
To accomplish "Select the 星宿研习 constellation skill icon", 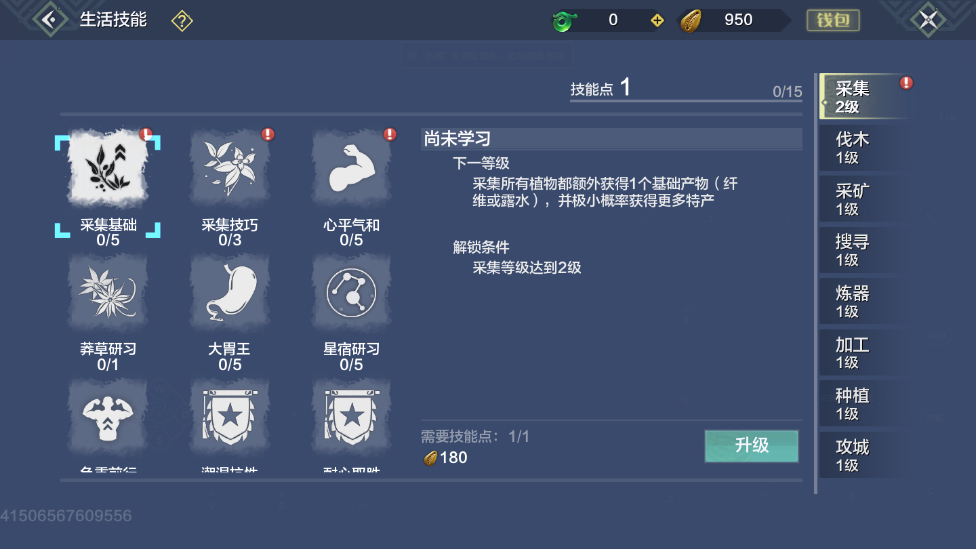I will [x=352, y=293].
